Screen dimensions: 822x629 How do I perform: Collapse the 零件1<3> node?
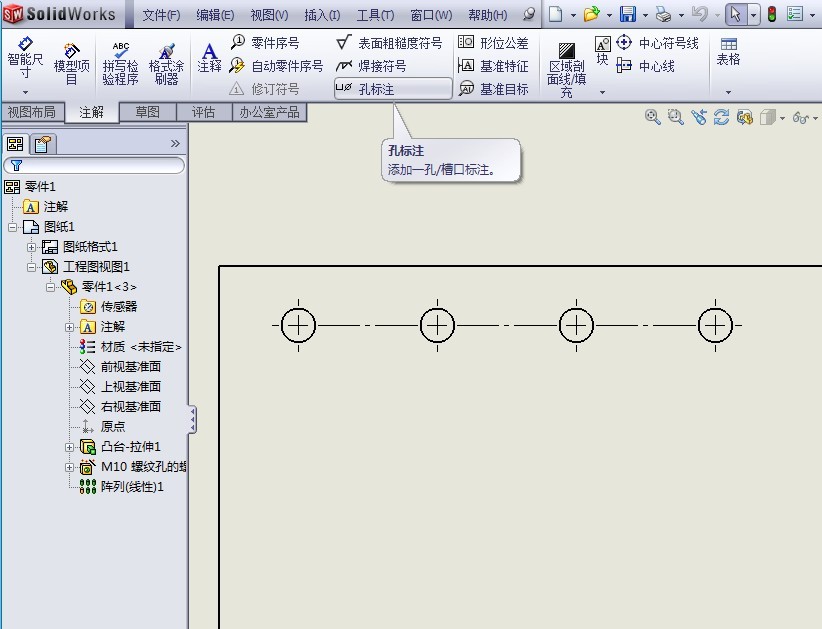click(x=50, y=287)
